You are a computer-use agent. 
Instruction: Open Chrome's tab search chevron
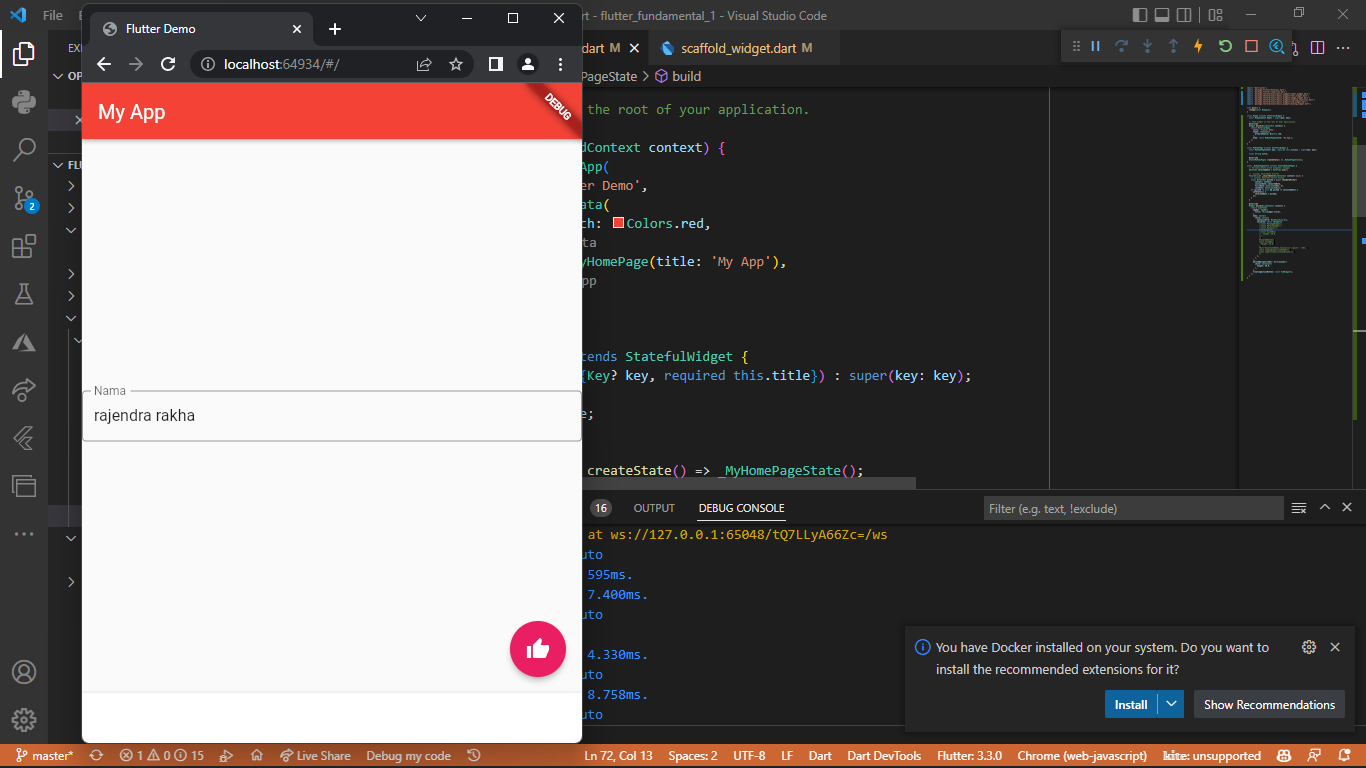pyautogui.click(x=420, y=17)
